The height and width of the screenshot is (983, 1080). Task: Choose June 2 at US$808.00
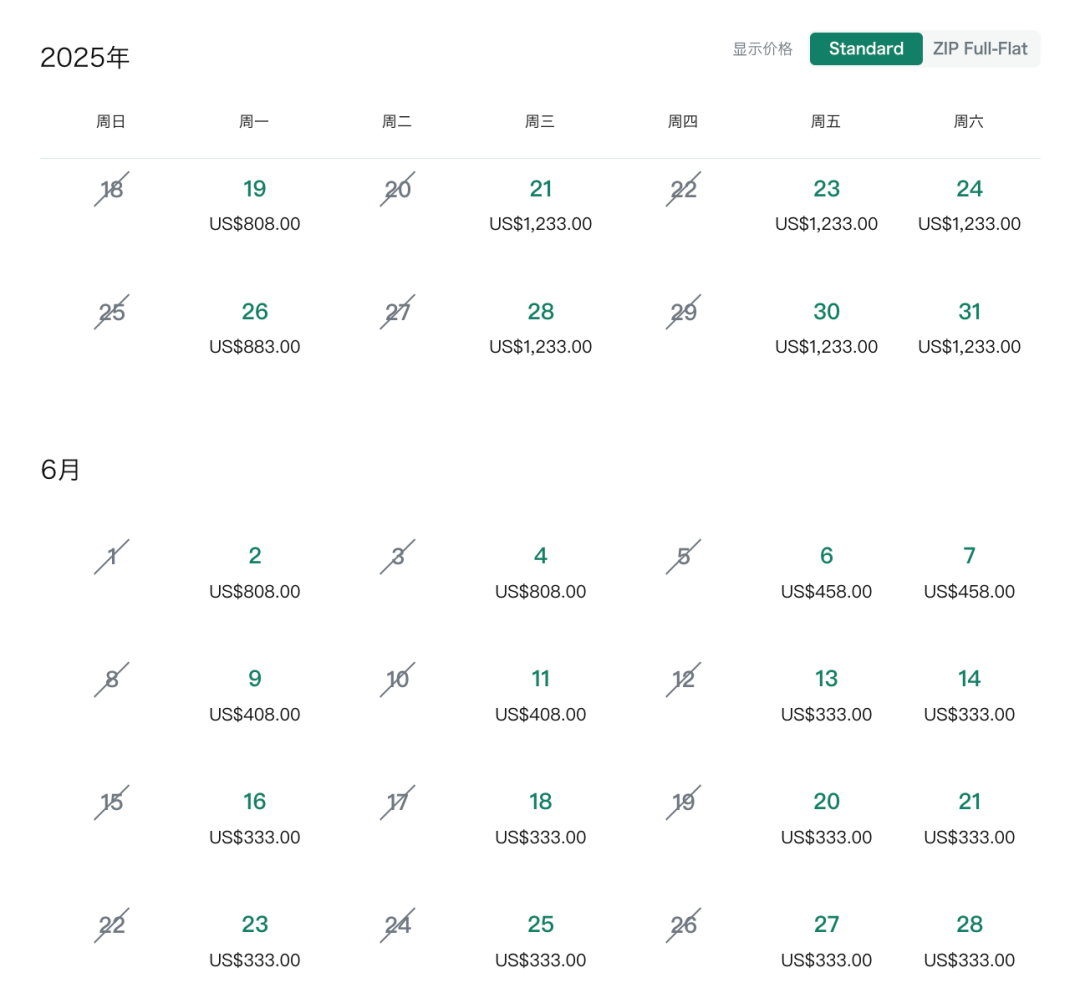click(255, 572)
